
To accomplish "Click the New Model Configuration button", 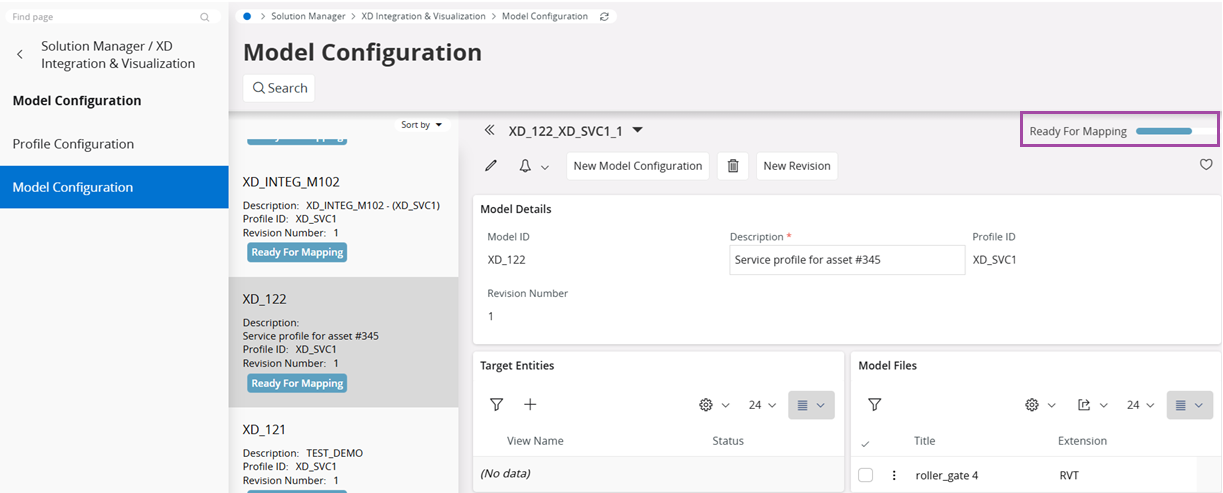I will tap(637, 166).
